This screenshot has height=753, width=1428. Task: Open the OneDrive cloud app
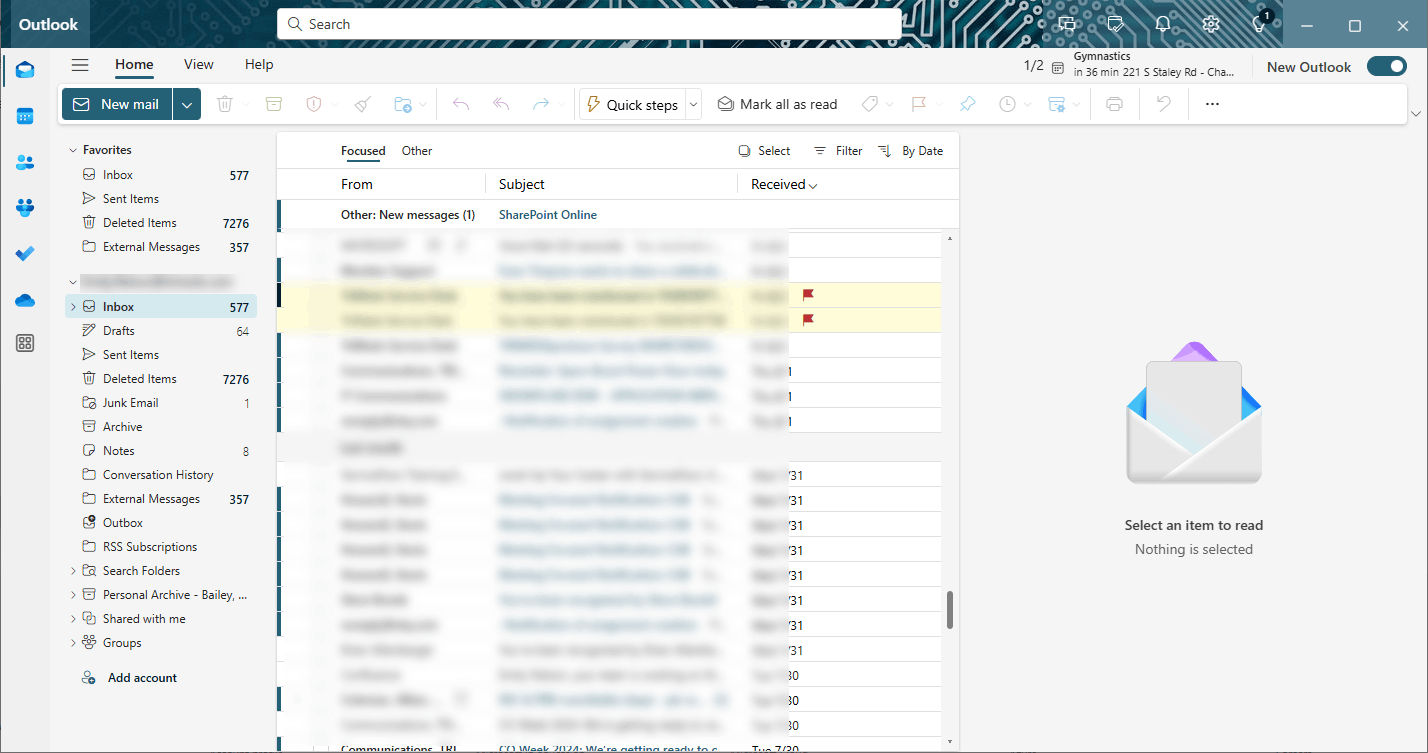(x=25, y=300)
